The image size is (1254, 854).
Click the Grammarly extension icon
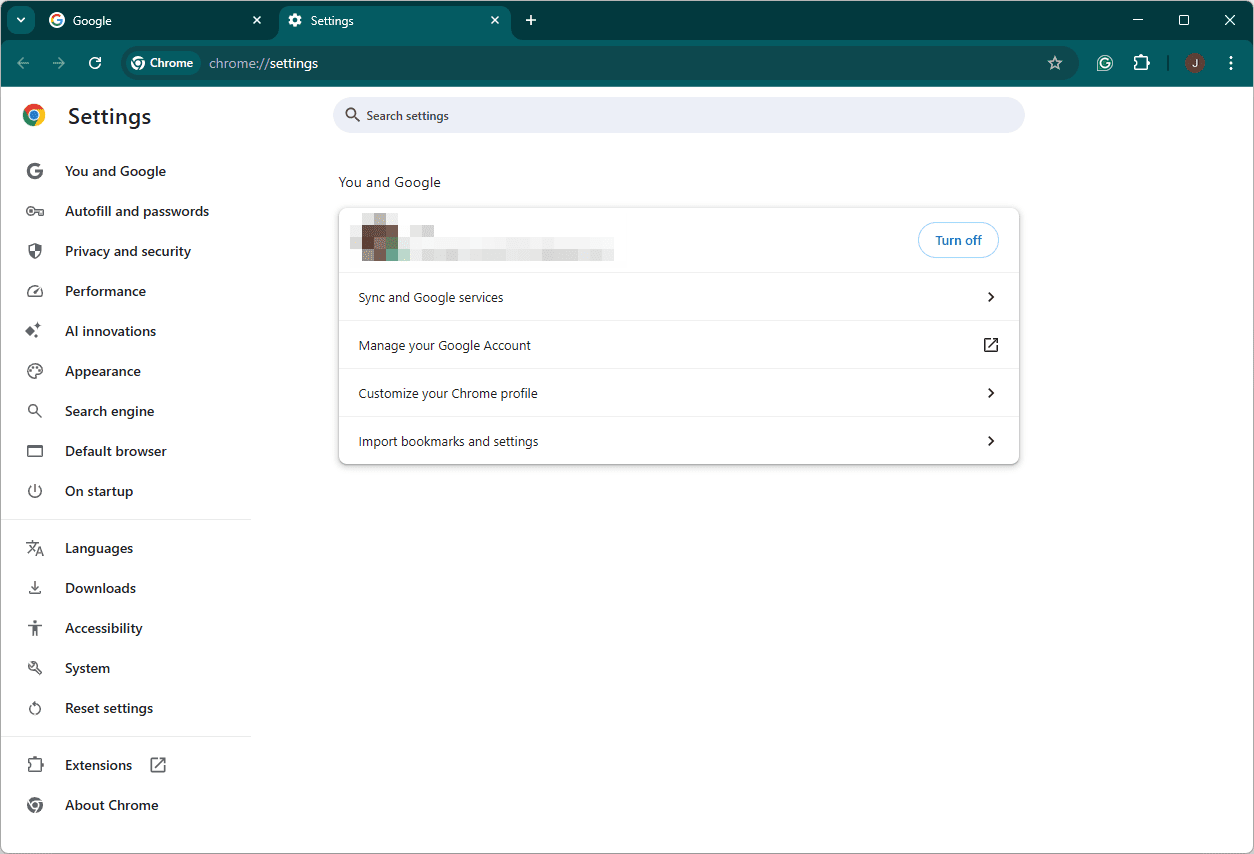pos(1104,63)
